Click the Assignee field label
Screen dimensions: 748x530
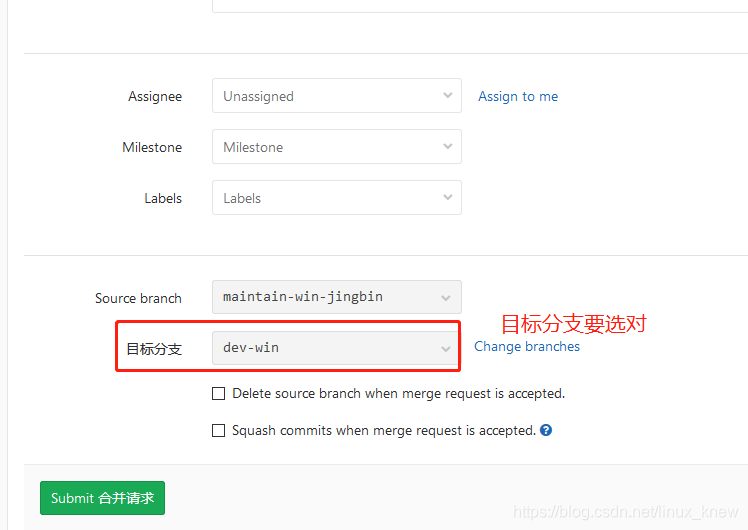[155, 96]
